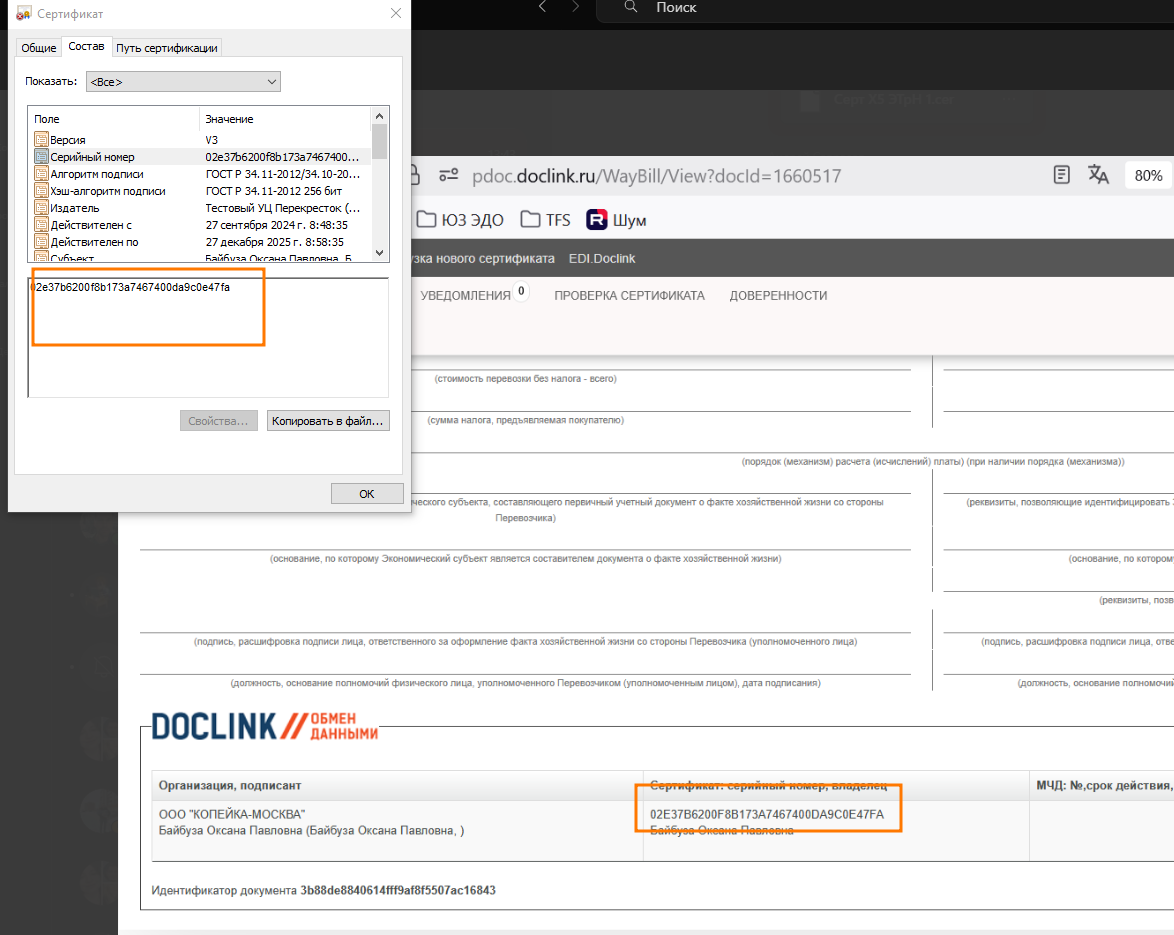Select the Действителен с row
Viewport: 1174px width, 935px height.
199,225
